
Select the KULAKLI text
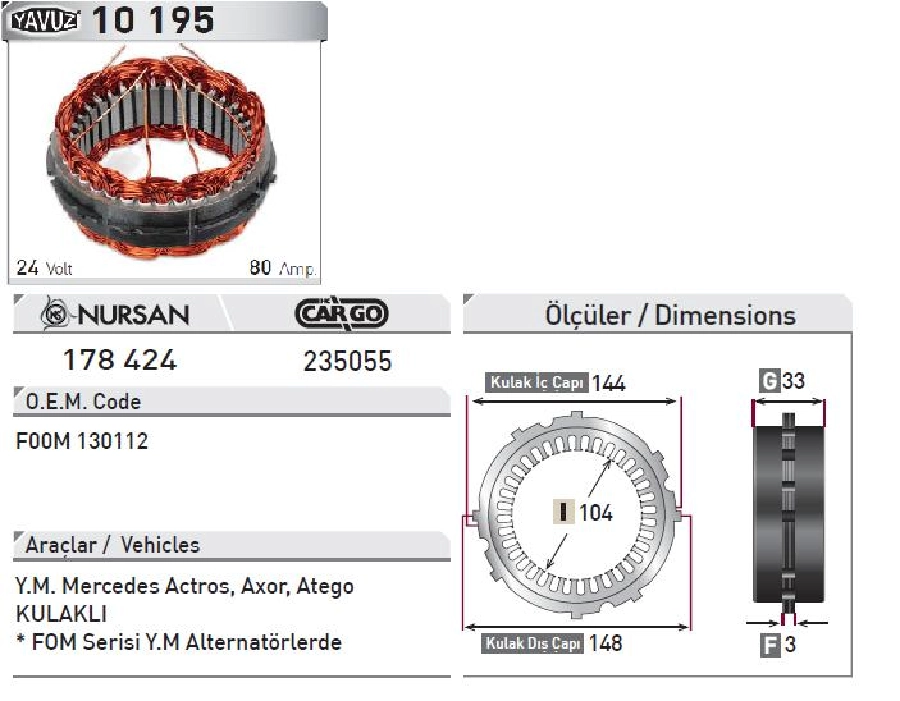point(61,614)
